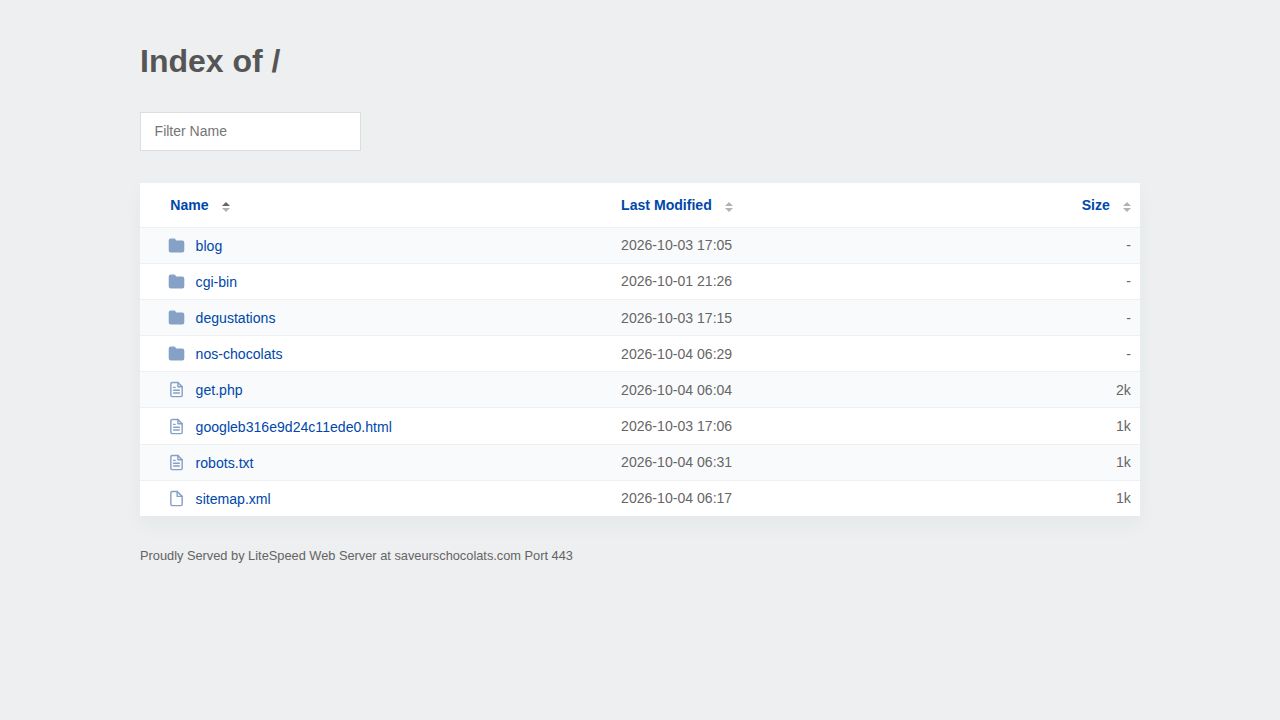Sort listing by the Last Modified header
Screen dimensions: 1280x720
coord(666,205)
